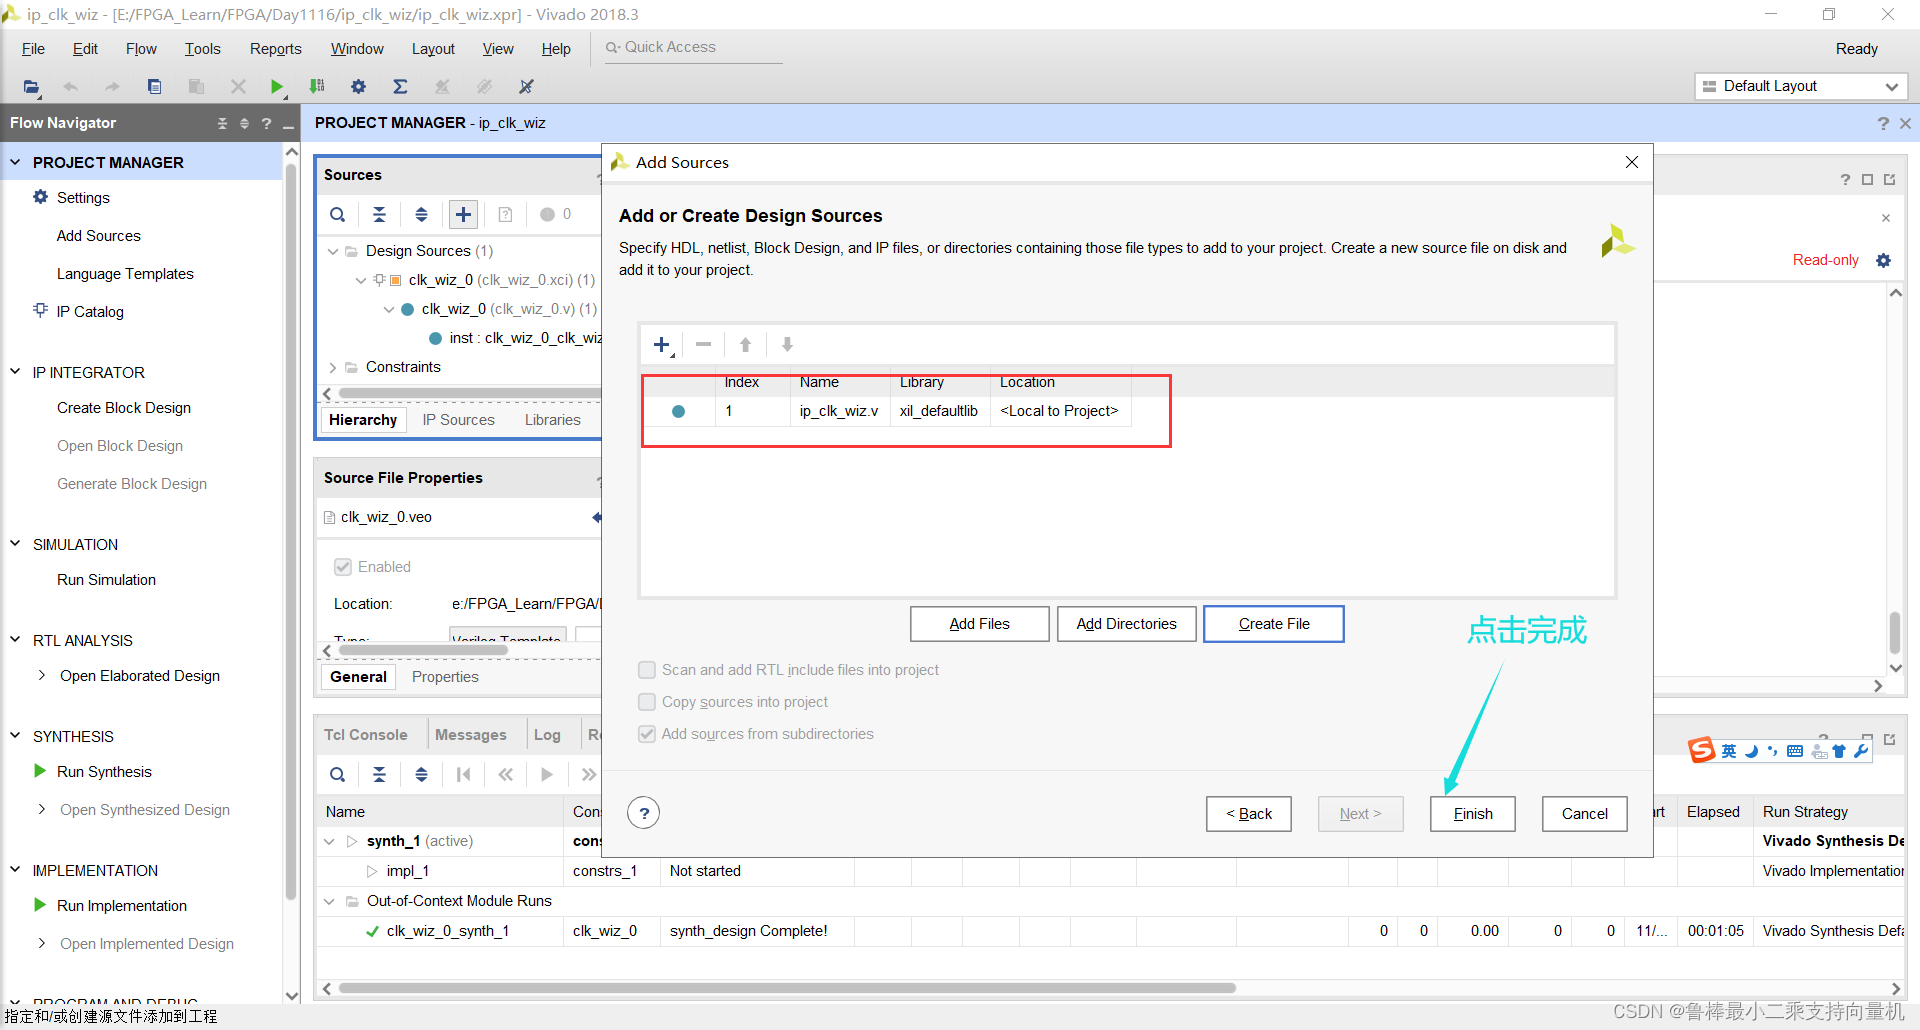The image size is (1920, 1030).
Task: Click the Sogou input method S icon
Action: click(1702, 750)
